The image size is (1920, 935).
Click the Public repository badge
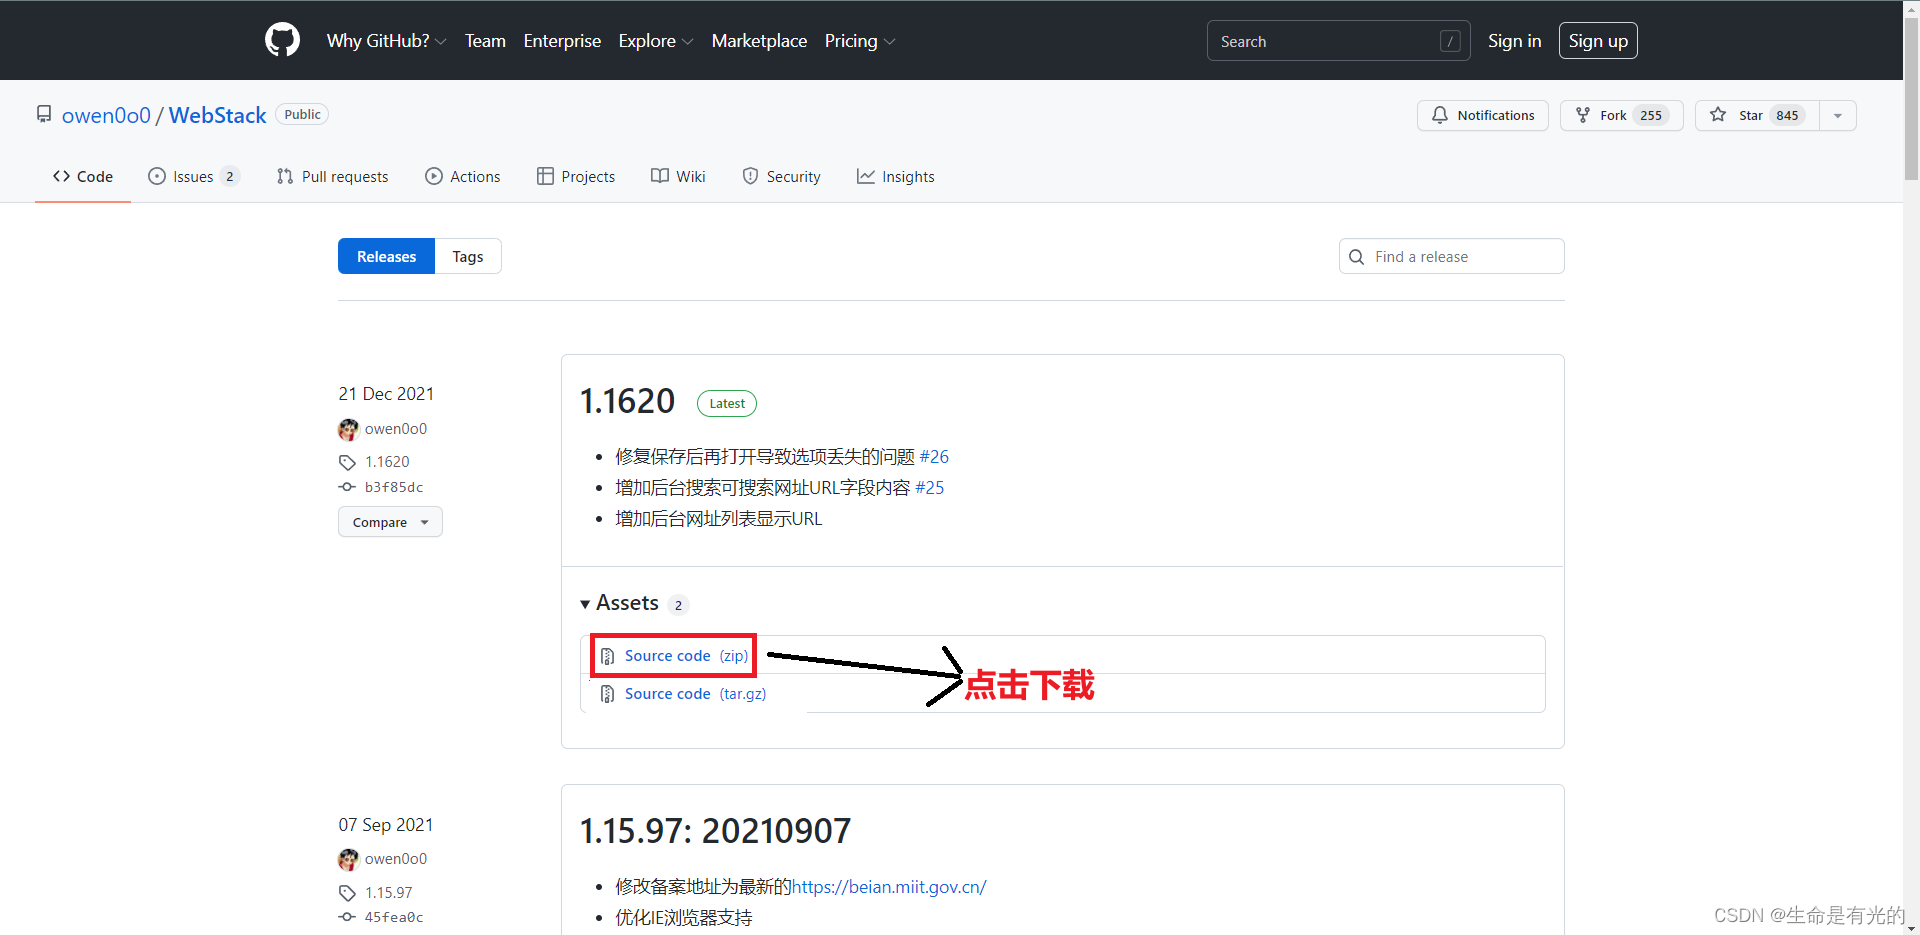point(302,114)
